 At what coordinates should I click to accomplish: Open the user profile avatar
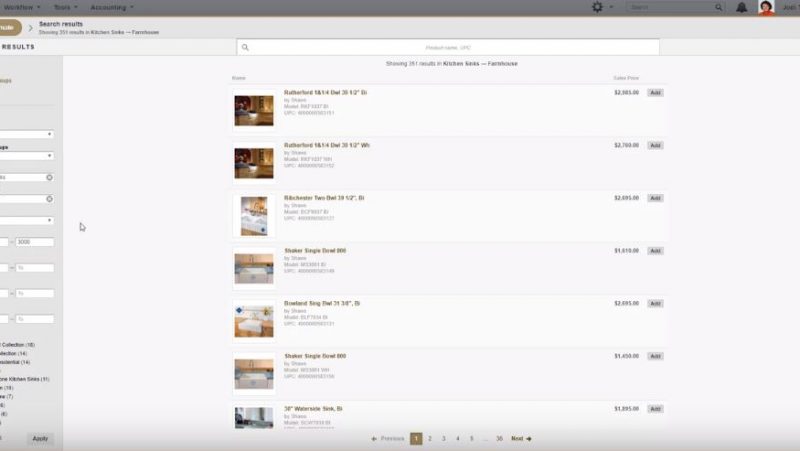(767, 7)
